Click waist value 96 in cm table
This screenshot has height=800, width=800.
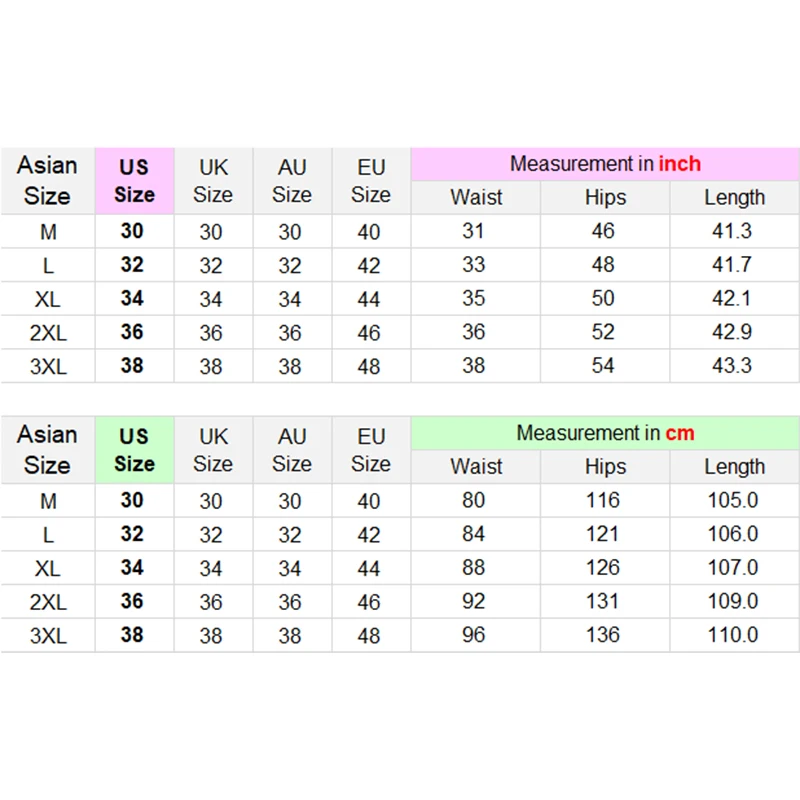tap(473, 635)
